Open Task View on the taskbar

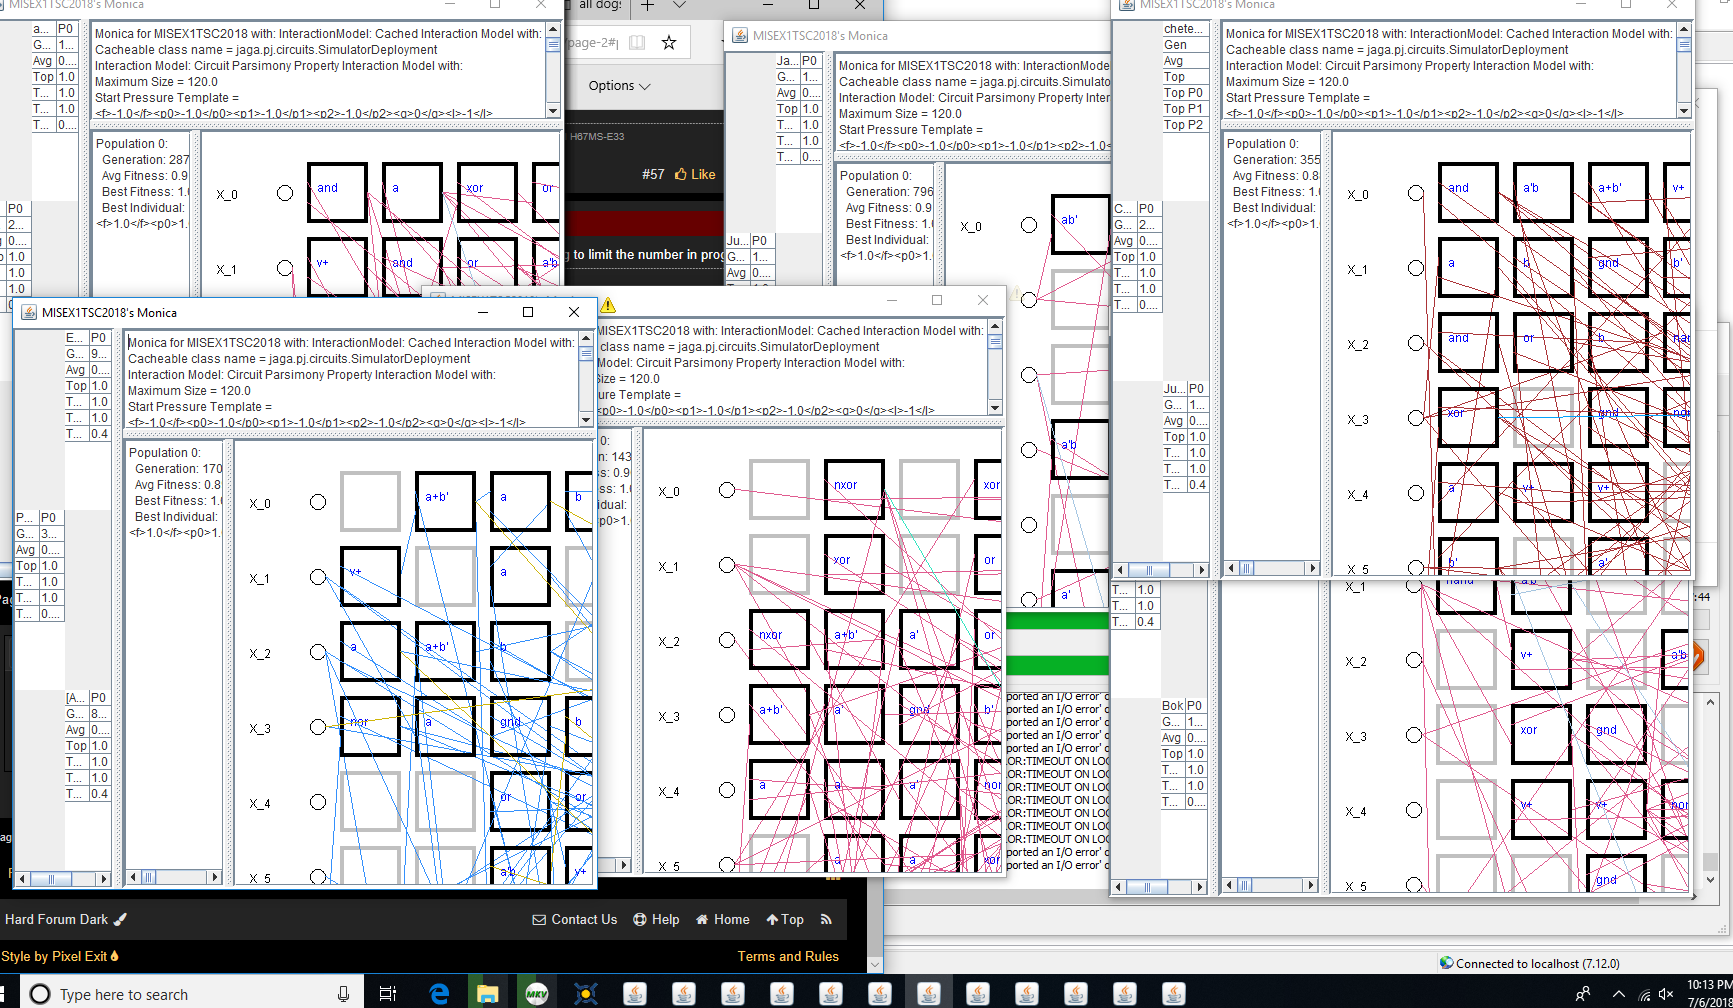click(387, 993)
